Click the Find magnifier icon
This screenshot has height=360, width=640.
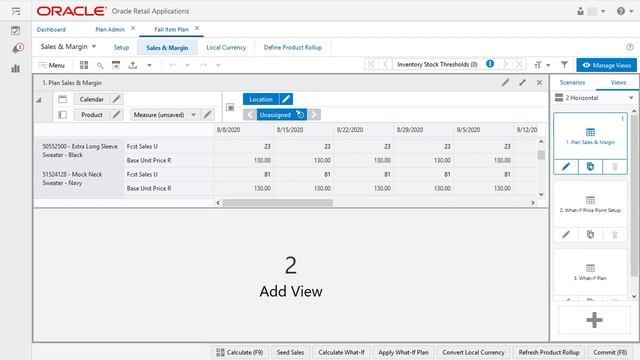click(x=100, y=65)
